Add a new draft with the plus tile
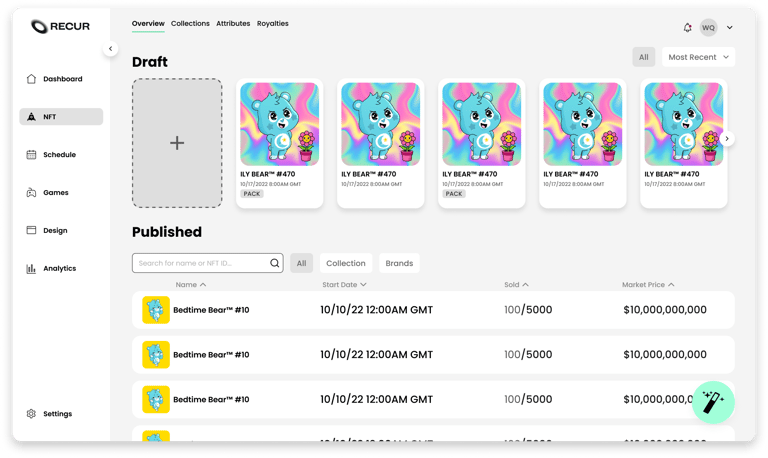The width and height of the screenshot is (768, 458). [x=177, y=143]
